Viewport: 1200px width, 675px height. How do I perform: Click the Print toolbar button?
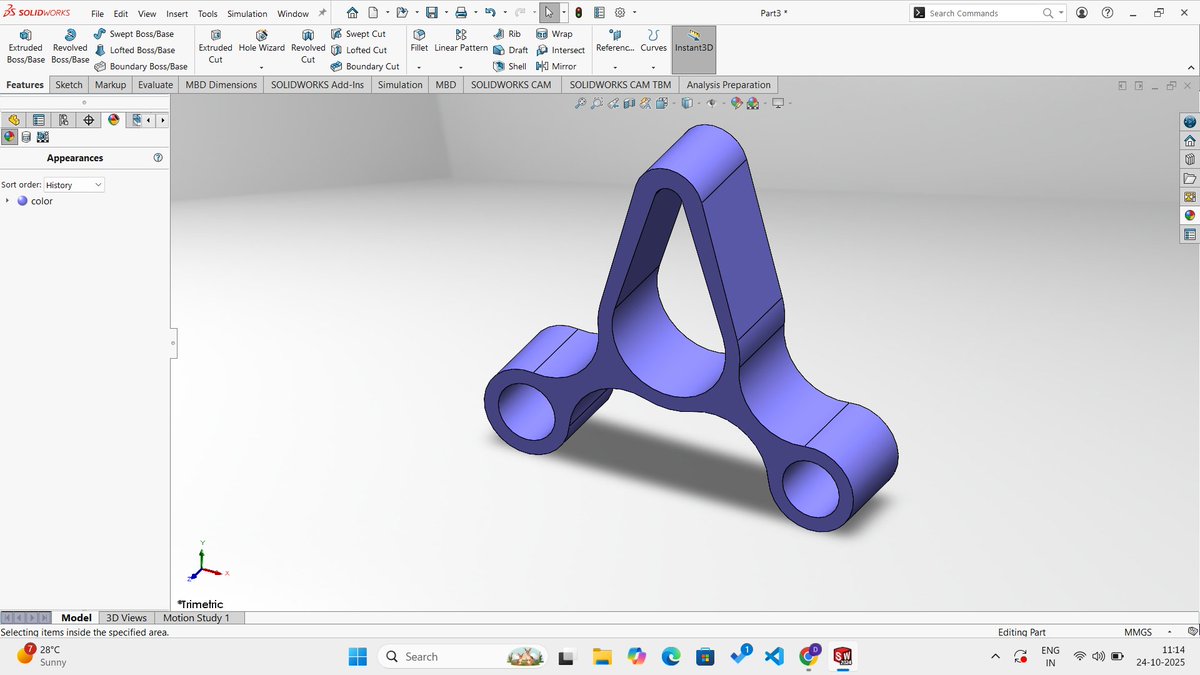click(461, 13)
